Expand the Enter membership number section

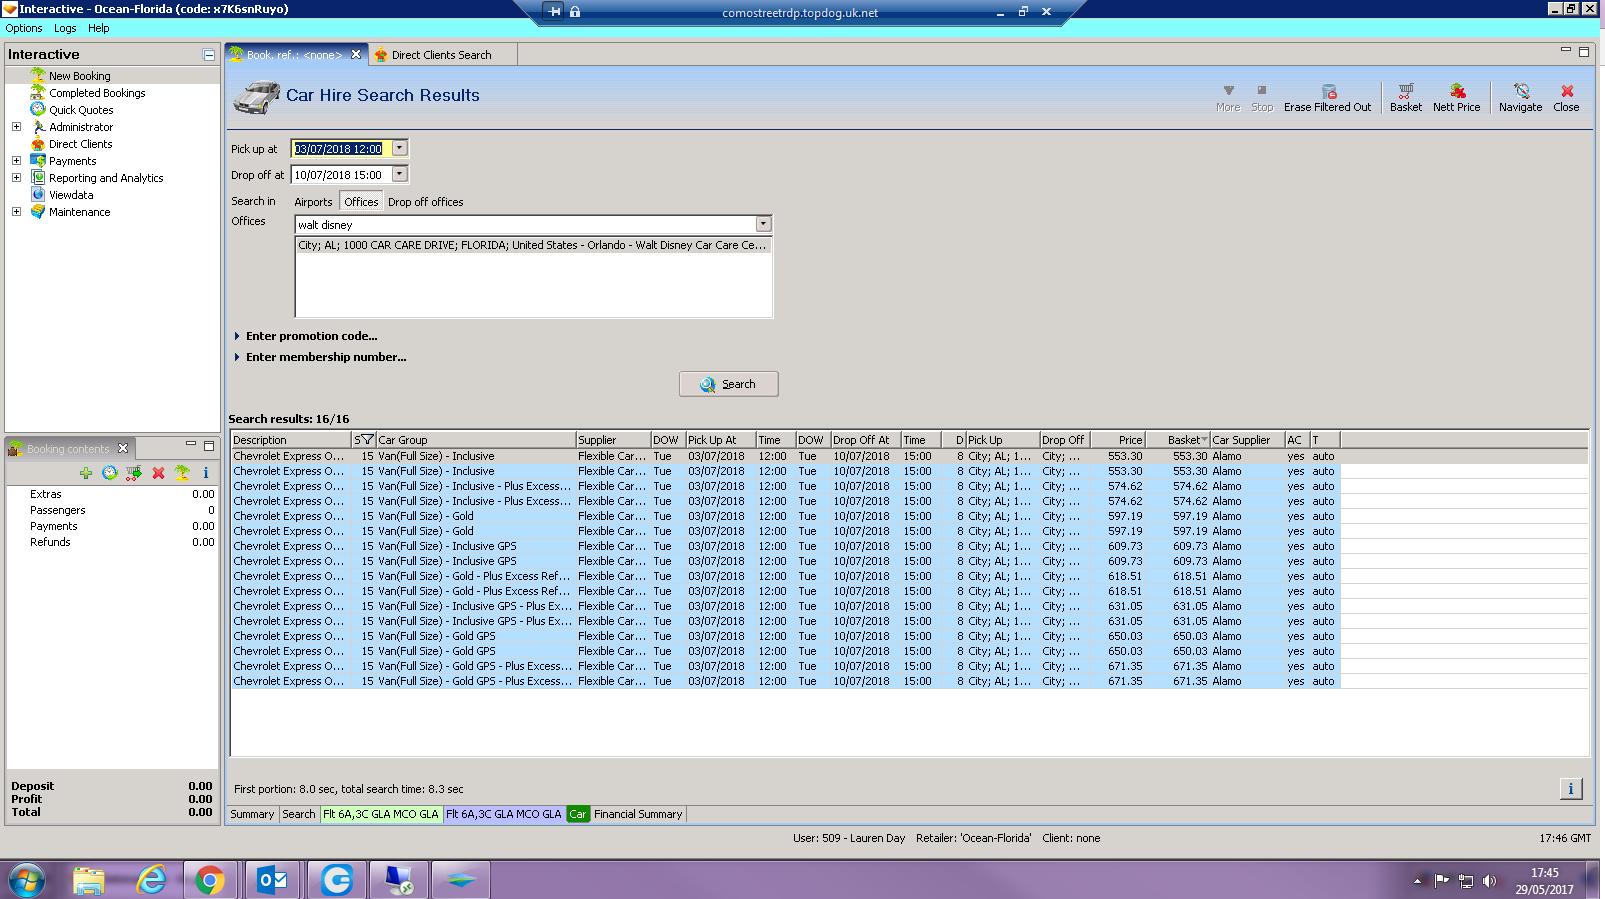point(320,357)
